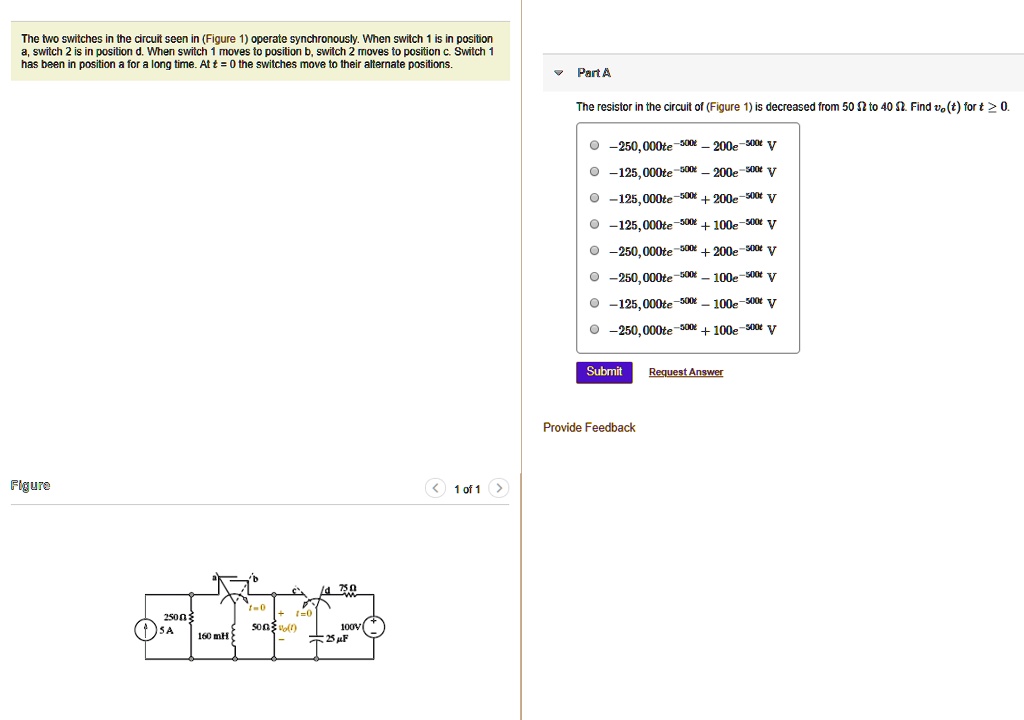Viewport: 1024px width, 720px height.
Task: Select the −250,000te−500t − 100e−500t V answer
Action: tap(594, 277)
